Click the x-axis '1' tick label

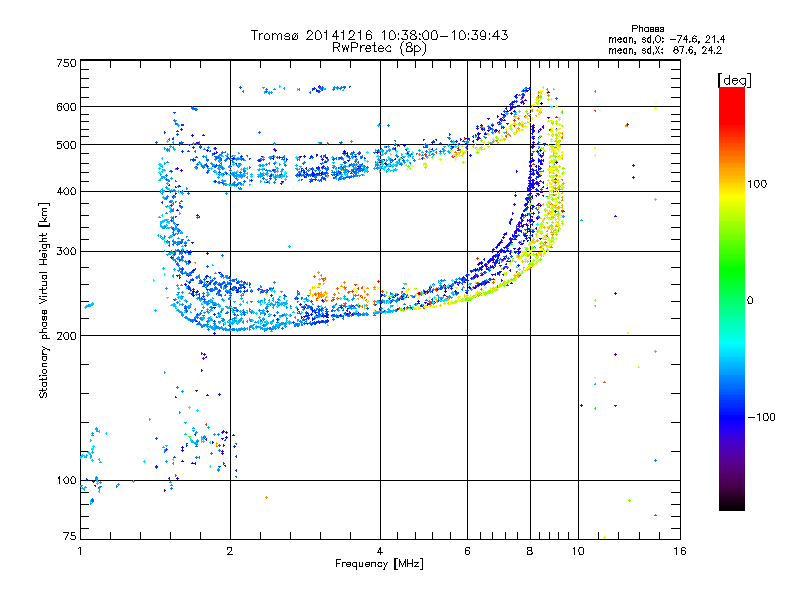click(80, 551)
